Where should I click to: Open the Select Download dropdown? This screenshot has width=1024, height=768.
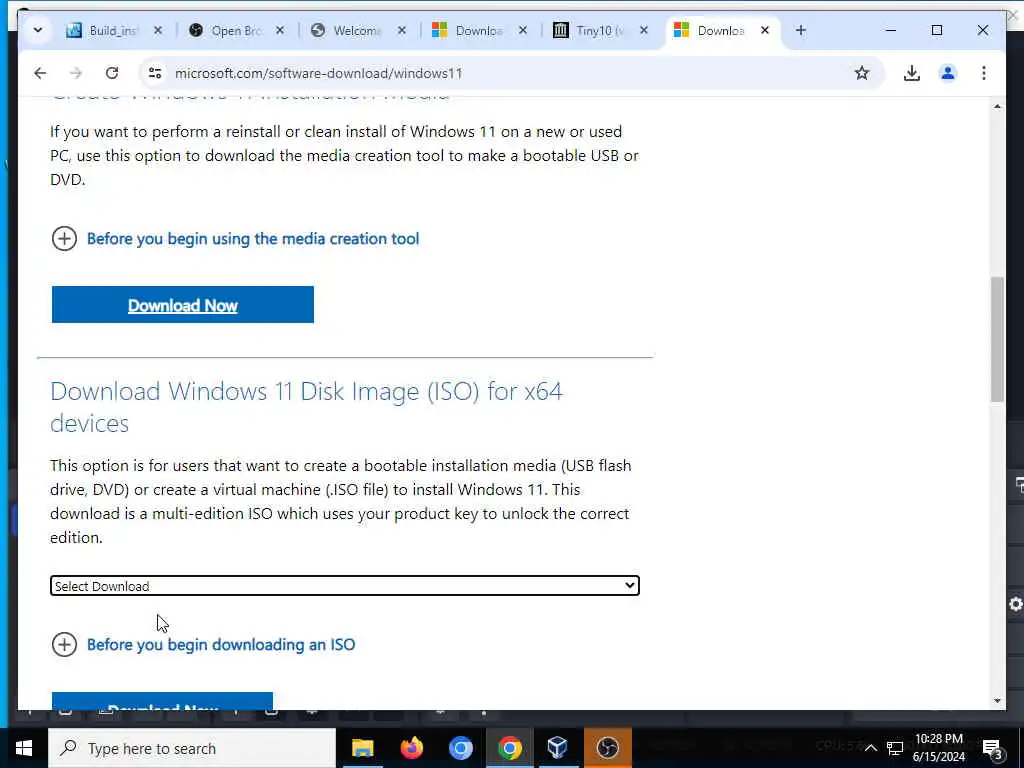coord(345,586)
